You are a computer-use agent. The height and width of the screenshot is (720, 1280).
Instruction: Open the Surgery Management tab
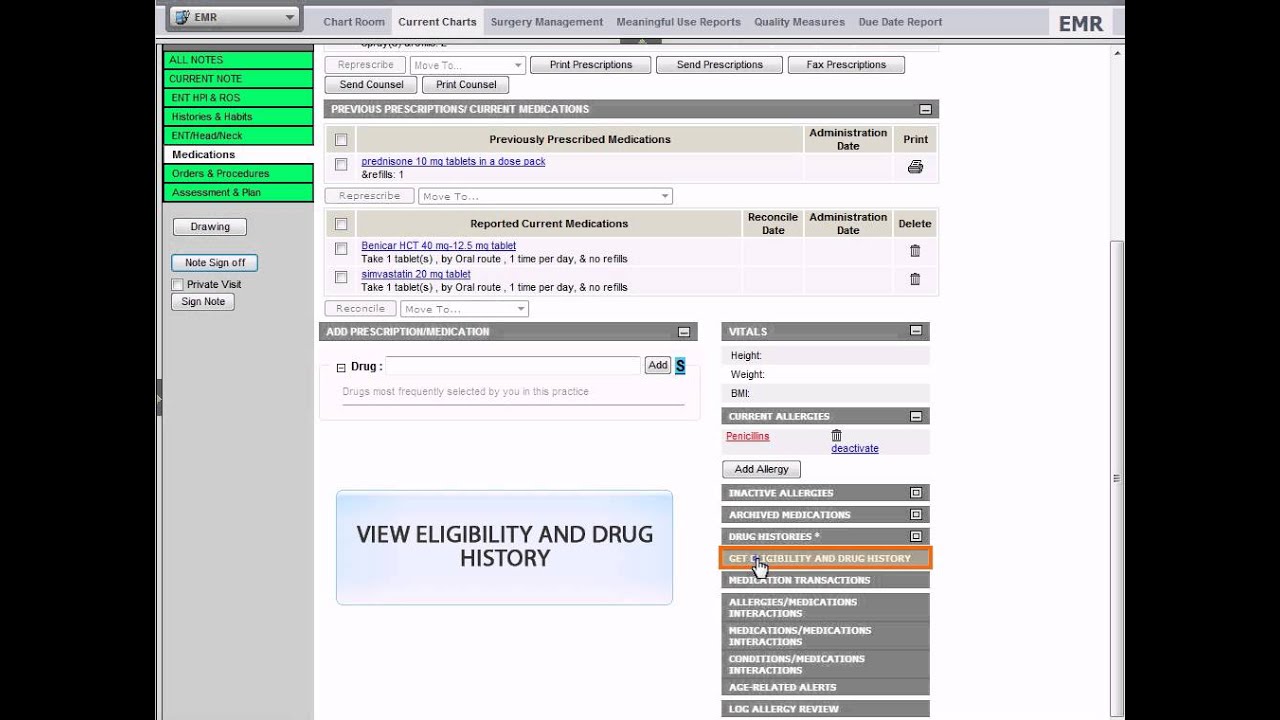tap(547, 22)
